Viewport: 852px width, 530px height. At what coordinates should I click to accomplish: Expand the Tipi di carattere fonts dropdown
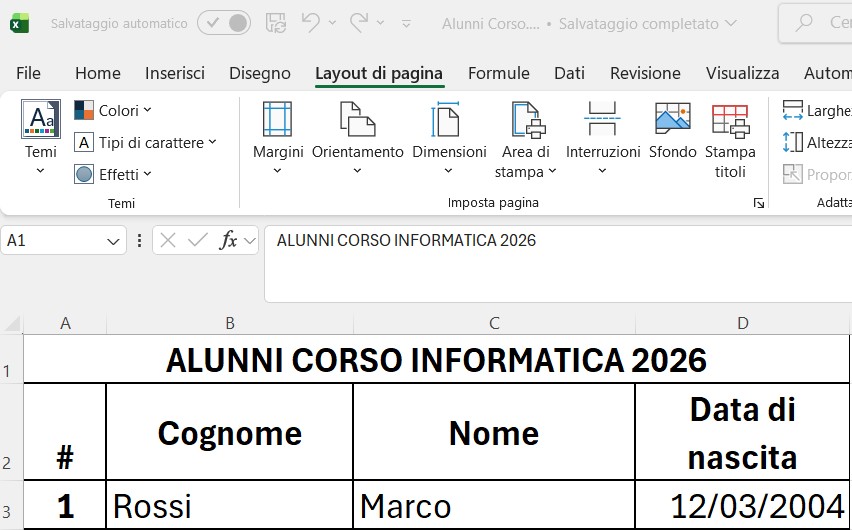tap(146, 142)
